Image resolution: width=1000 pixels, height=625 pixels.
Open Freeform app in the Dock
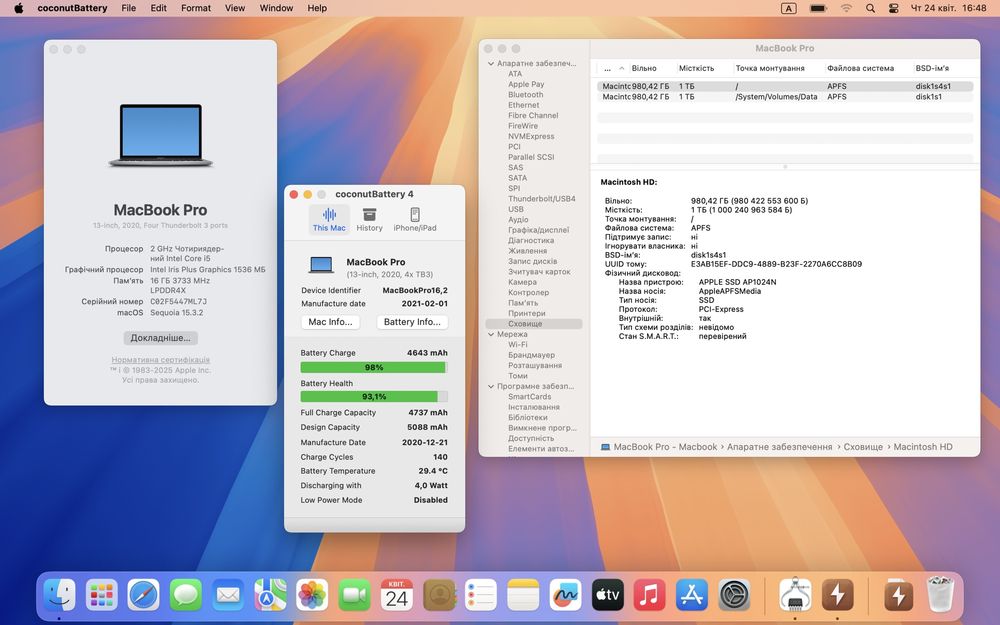click(565, 596)
